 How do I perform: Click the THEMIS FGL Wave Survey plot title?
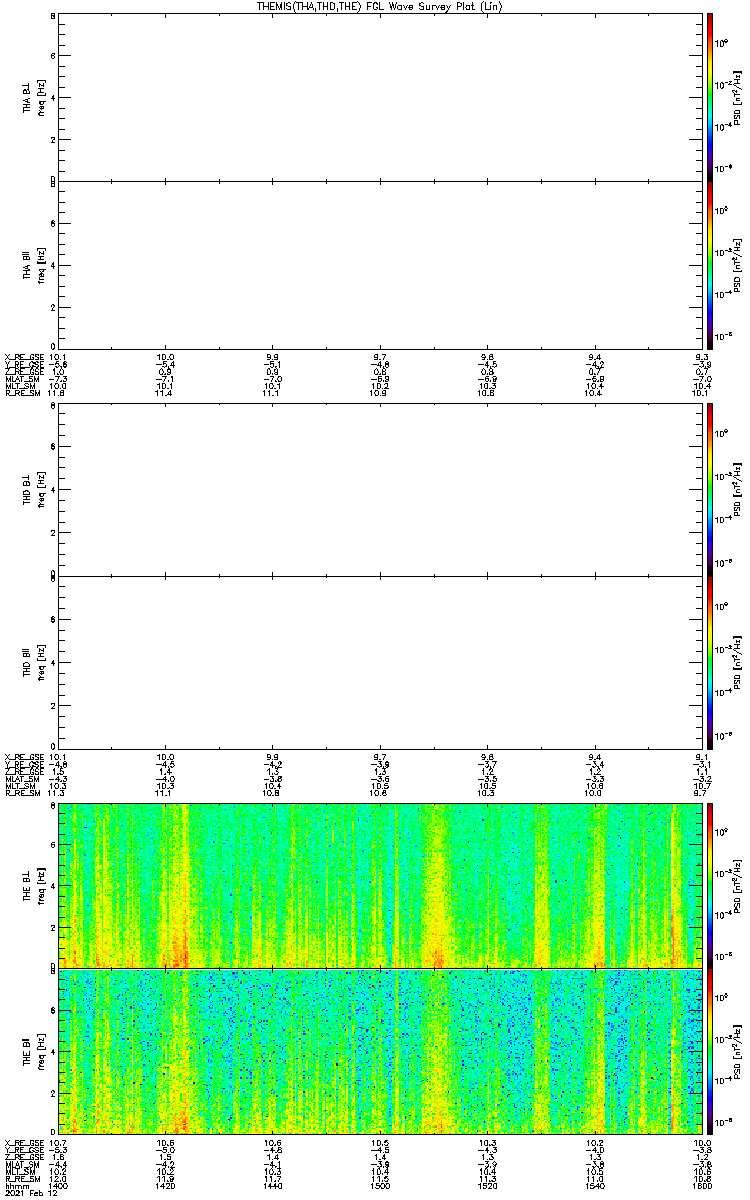point(380,6)
